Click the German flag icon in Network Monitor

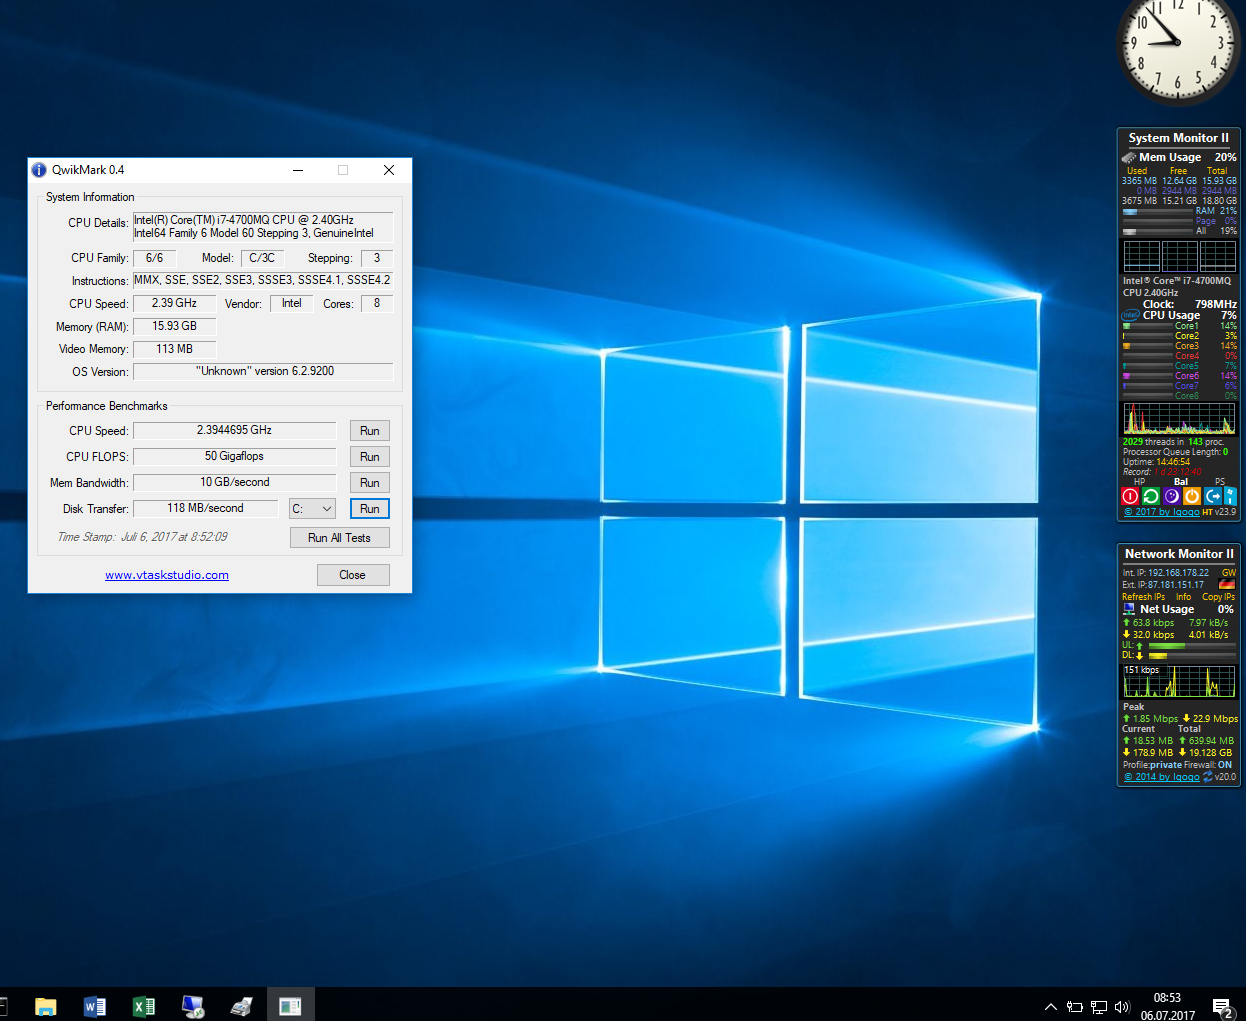[1227, 585]
